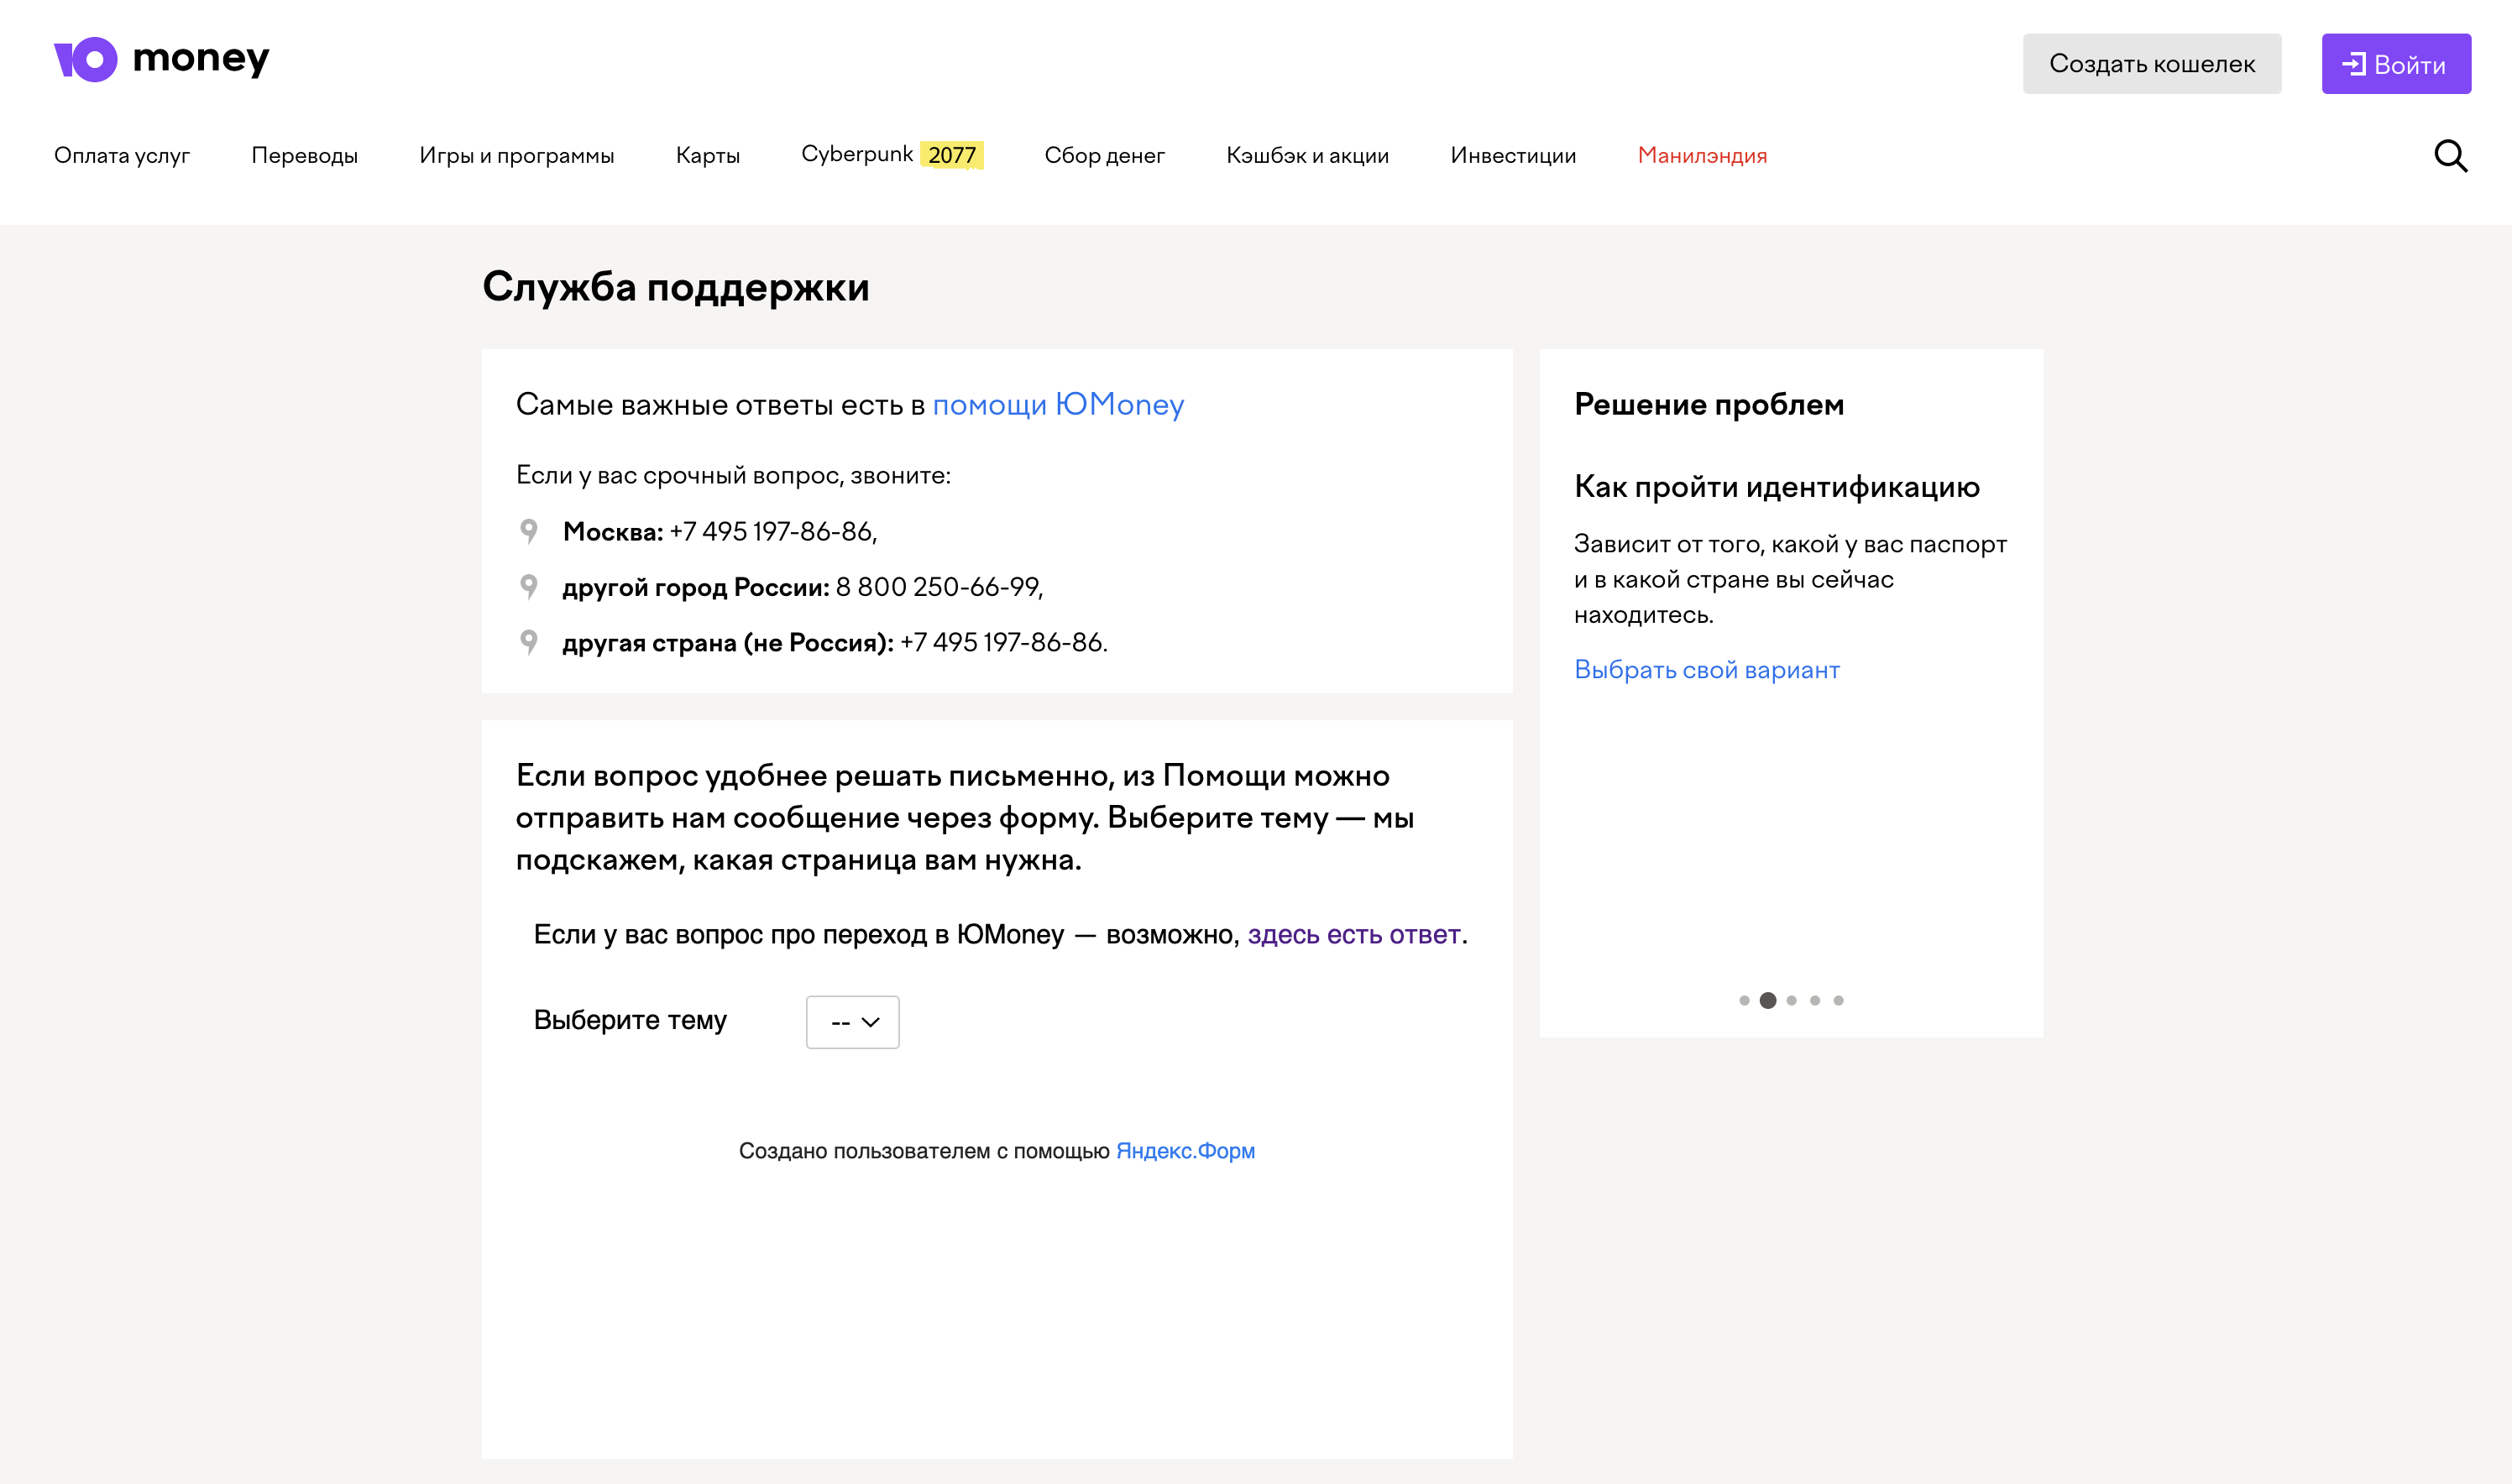Select the active second carousel dot
Screen dimensions: 2512x1484
tap(1768, 1001)
